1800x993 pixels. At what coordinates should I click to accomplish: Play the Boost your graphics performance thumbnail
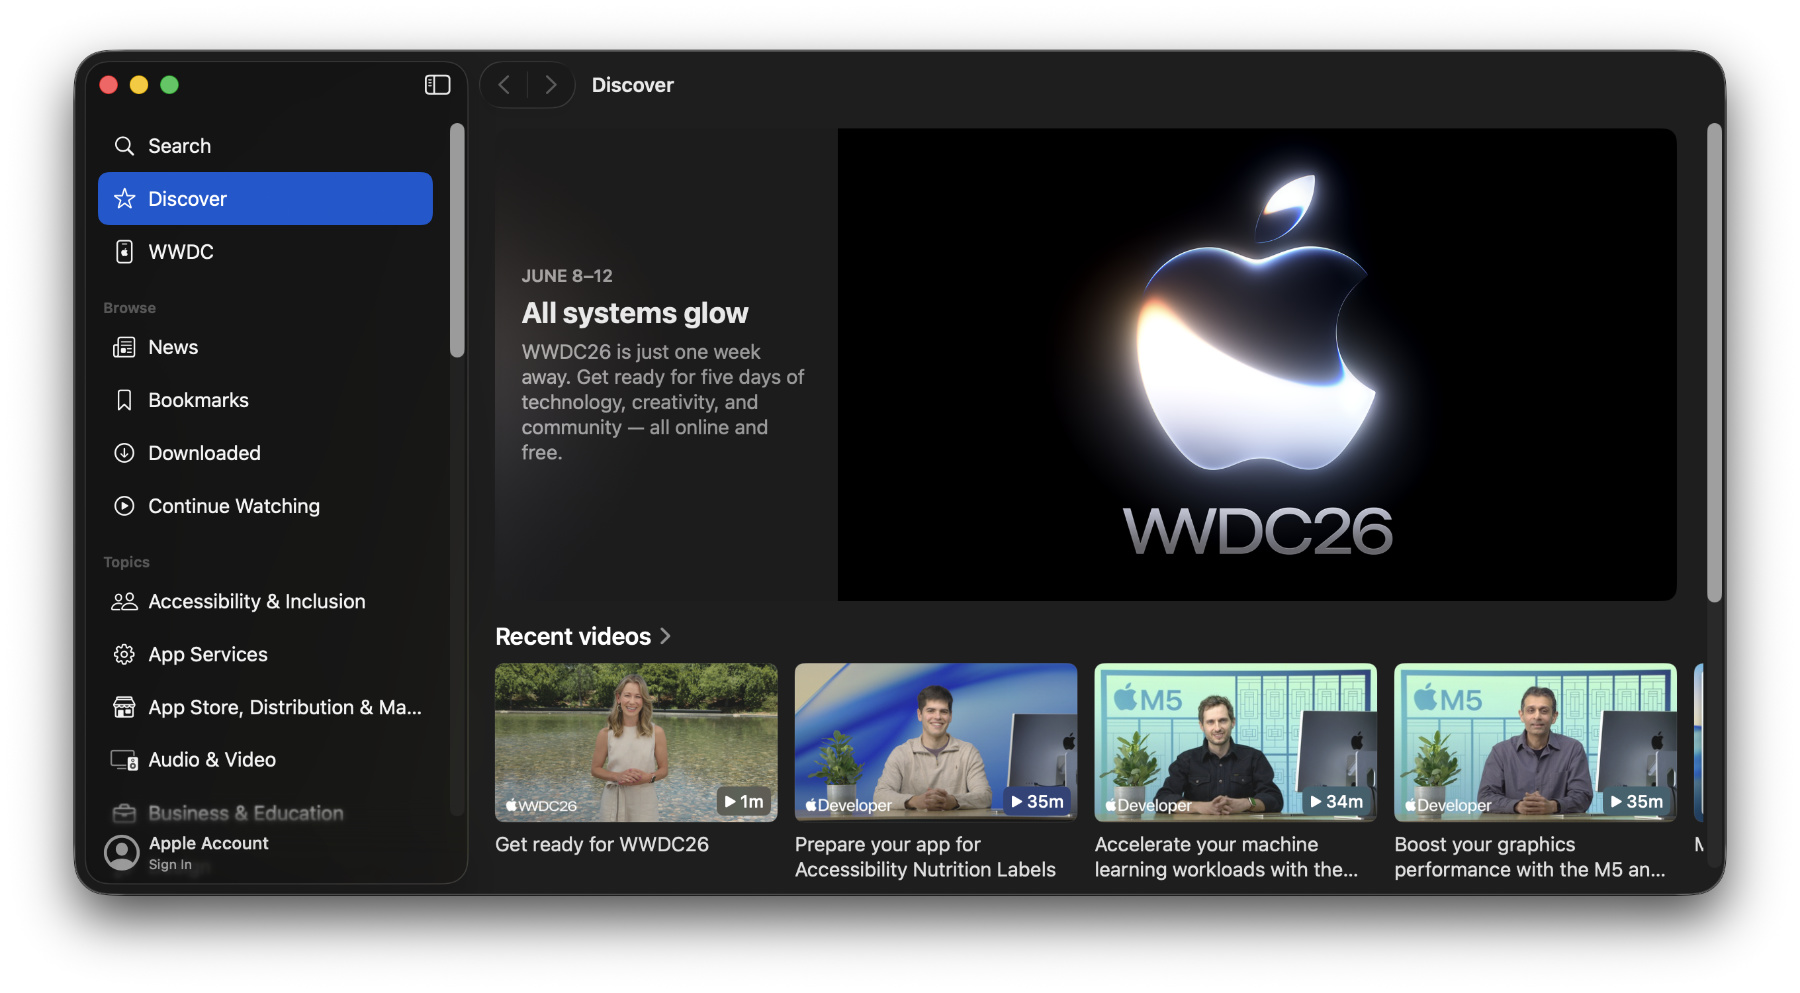(1535, 742)
